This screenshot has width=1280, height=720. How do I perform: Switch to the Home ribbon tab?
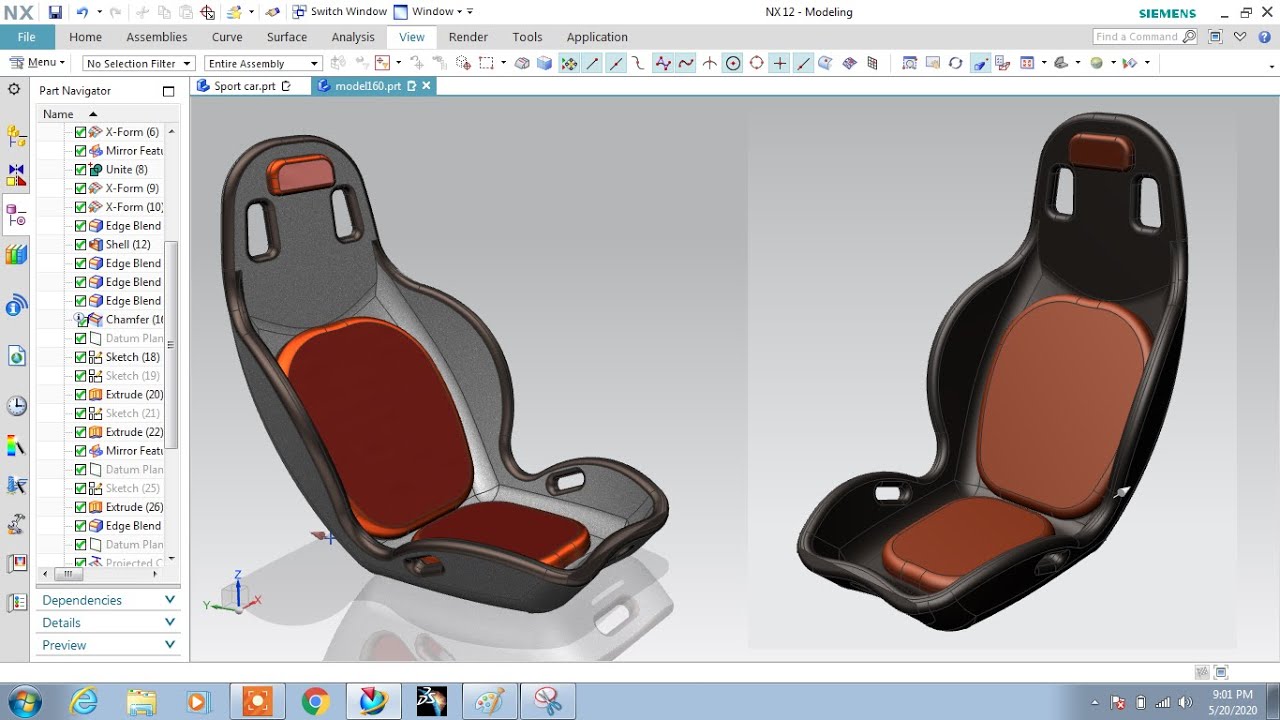[85, 37]
